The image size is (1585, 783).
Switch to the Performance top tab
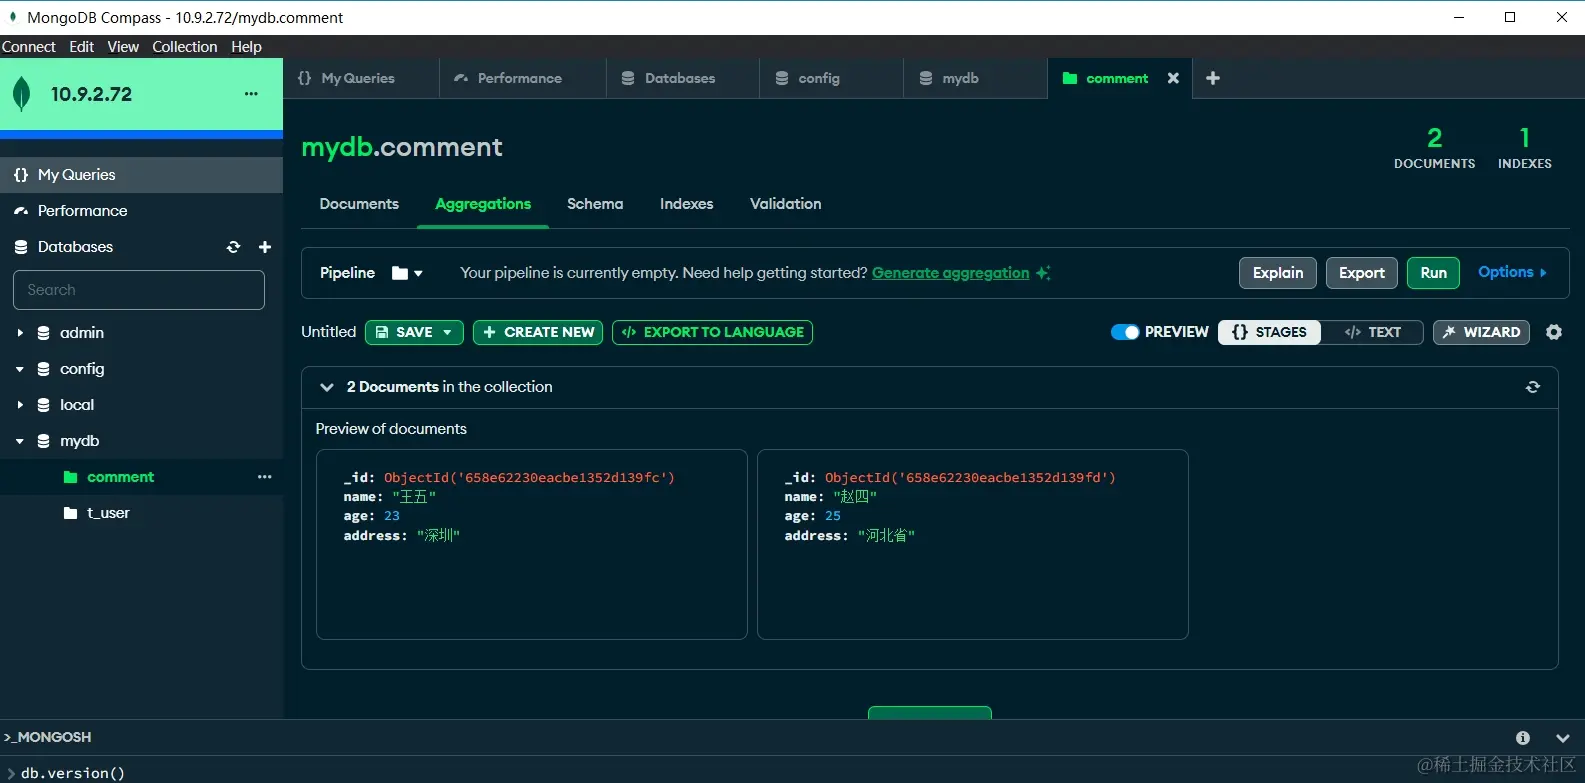pos(523,78)
